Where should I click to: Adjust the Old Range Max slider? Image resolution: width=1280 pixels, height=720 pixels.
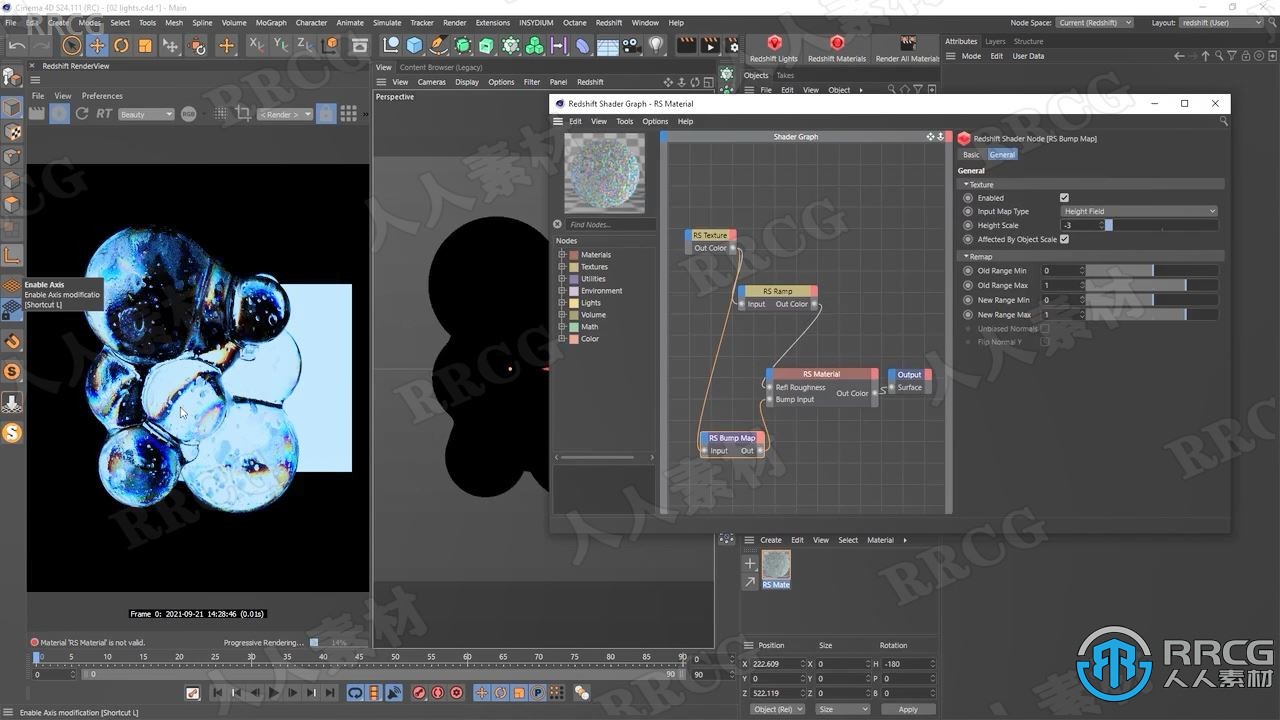(1152, 285)
